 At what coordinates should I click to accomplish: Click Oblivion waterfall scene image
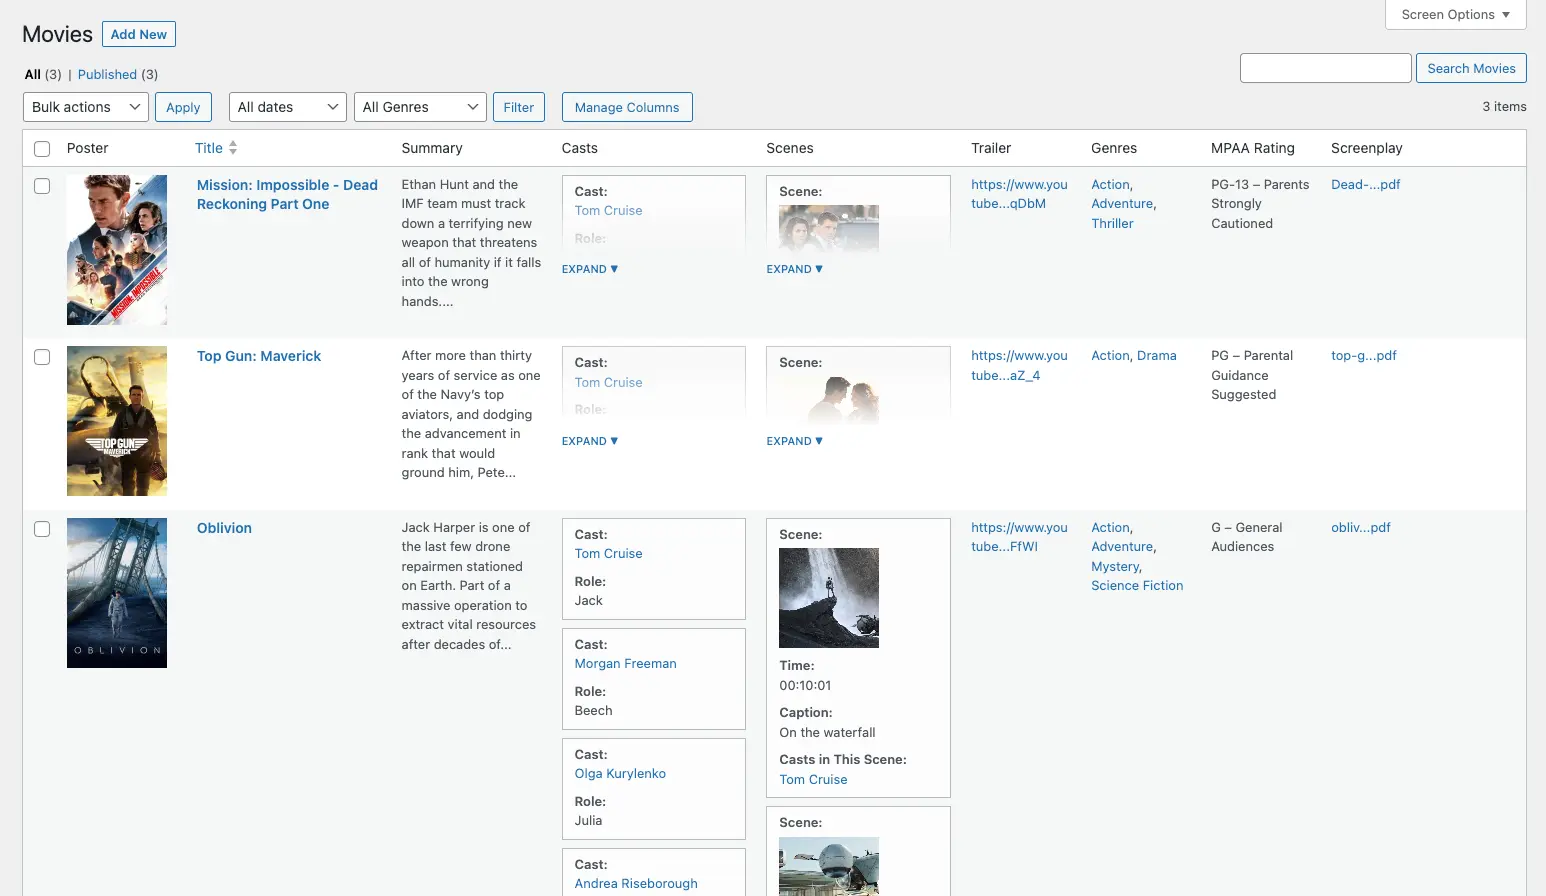[x=829, y=598]
